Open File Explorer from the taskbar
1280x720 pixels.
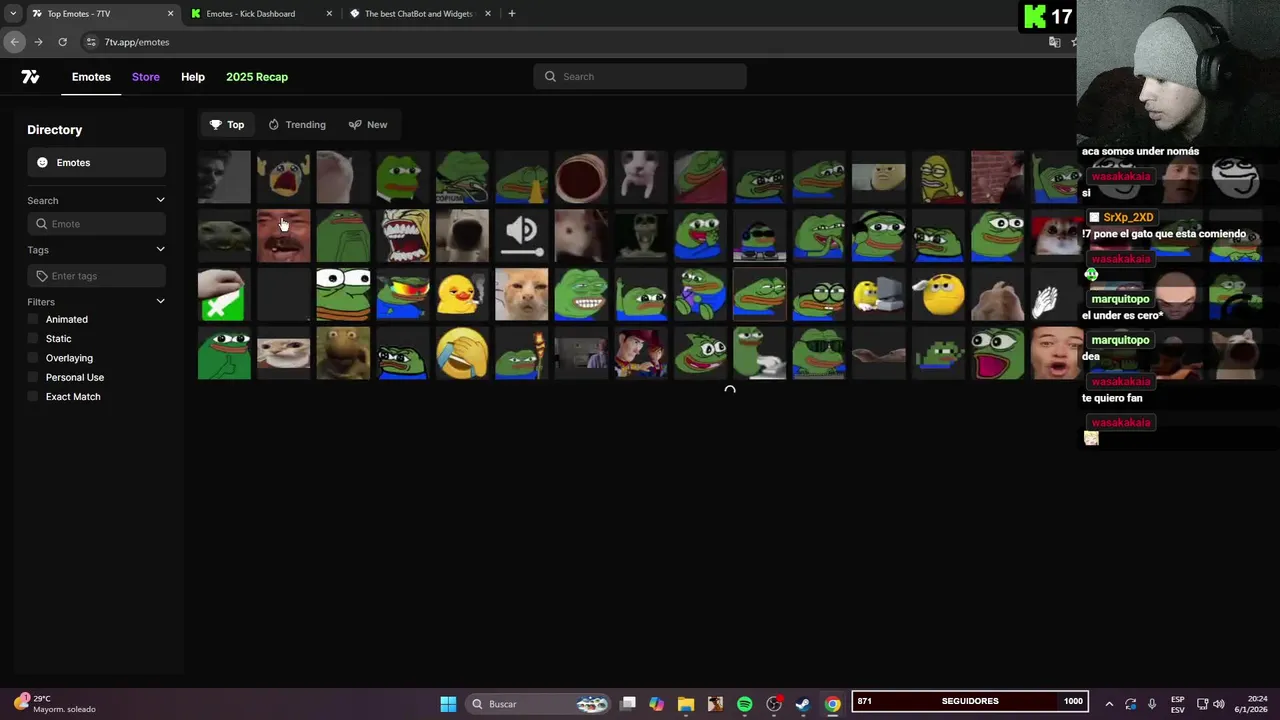[685, 704]
